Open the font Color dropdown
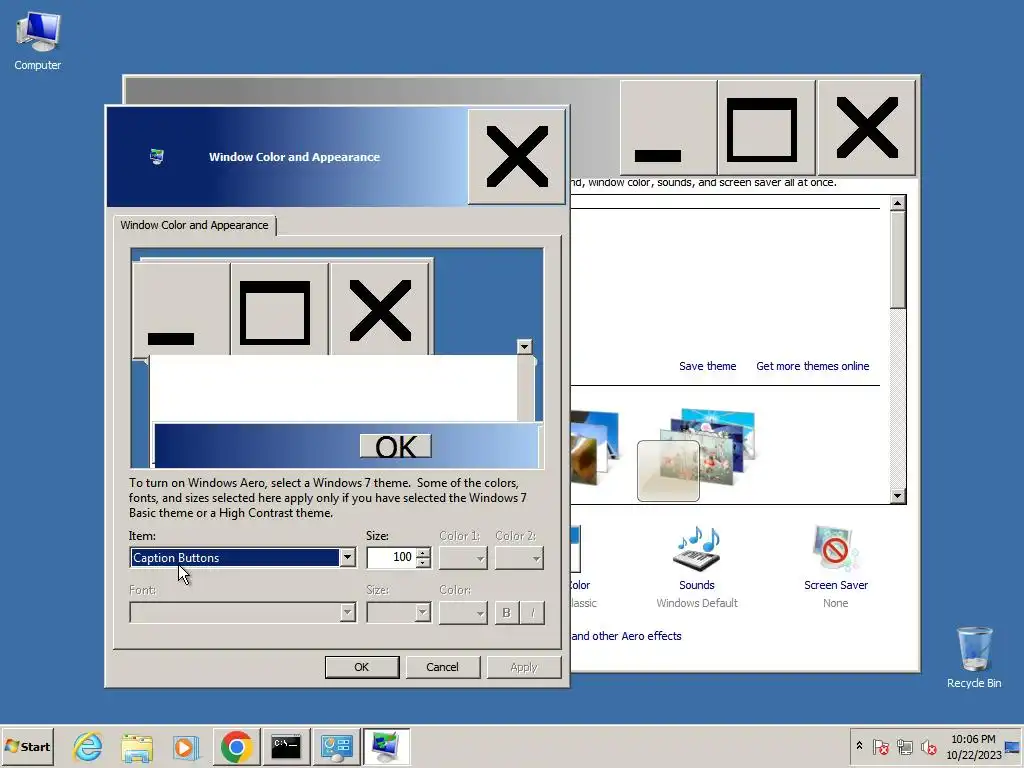 click(x=463, y=613)
